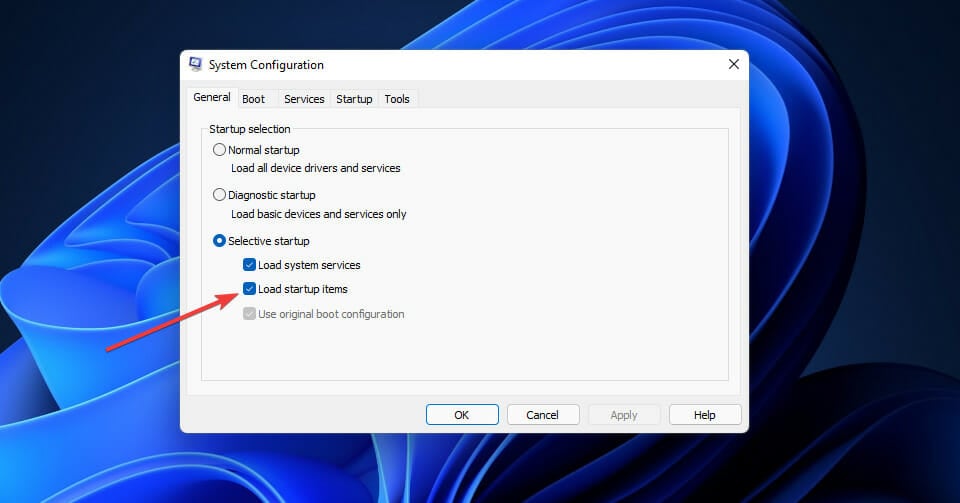Confirm with the OK button
Screen dimensions: 960x503
[462, 415]
